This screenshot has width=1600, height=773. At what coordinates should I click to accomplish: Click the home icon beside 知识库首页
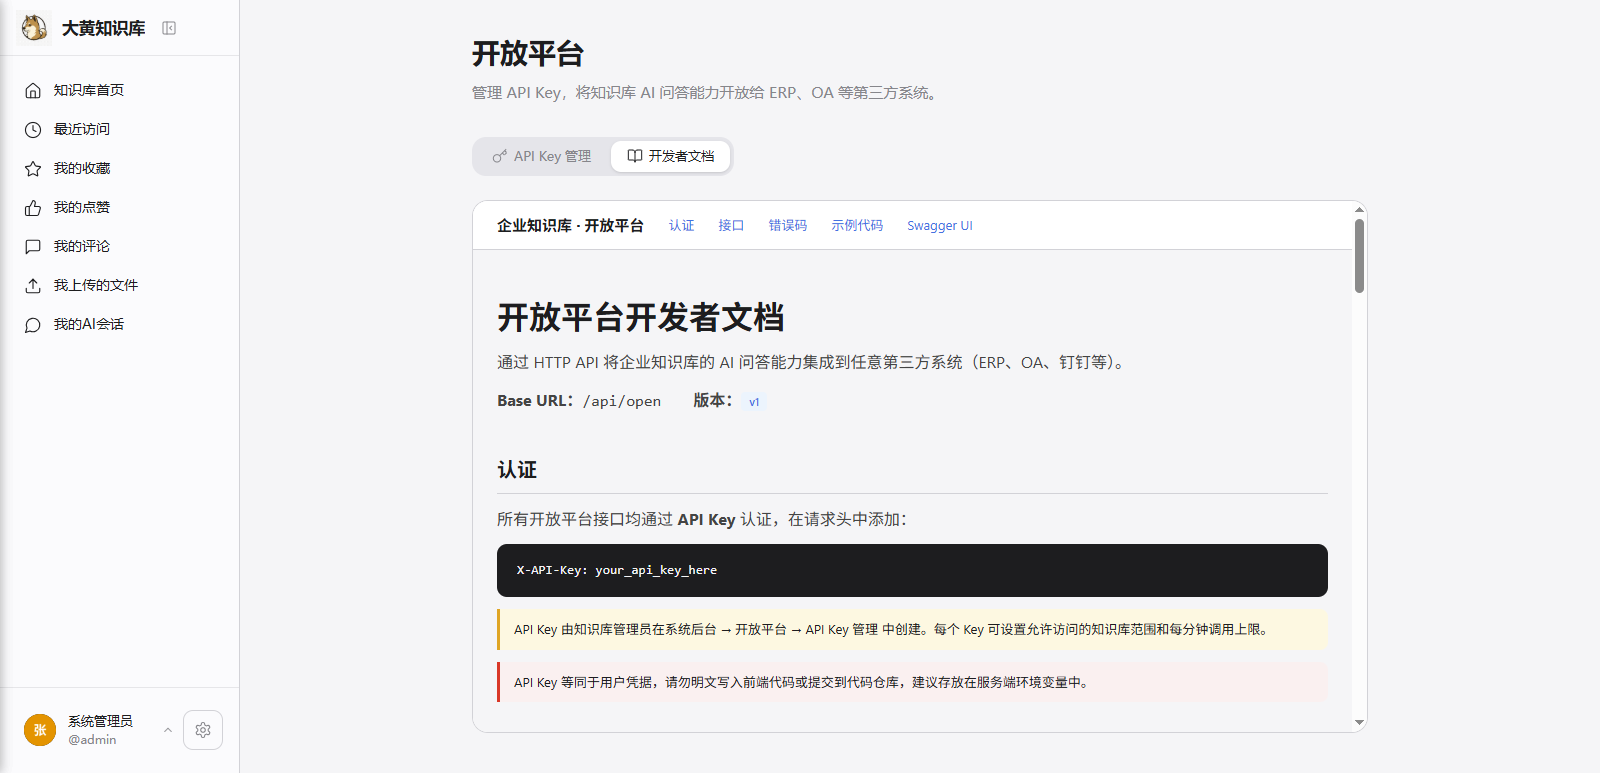click(33, 90)
